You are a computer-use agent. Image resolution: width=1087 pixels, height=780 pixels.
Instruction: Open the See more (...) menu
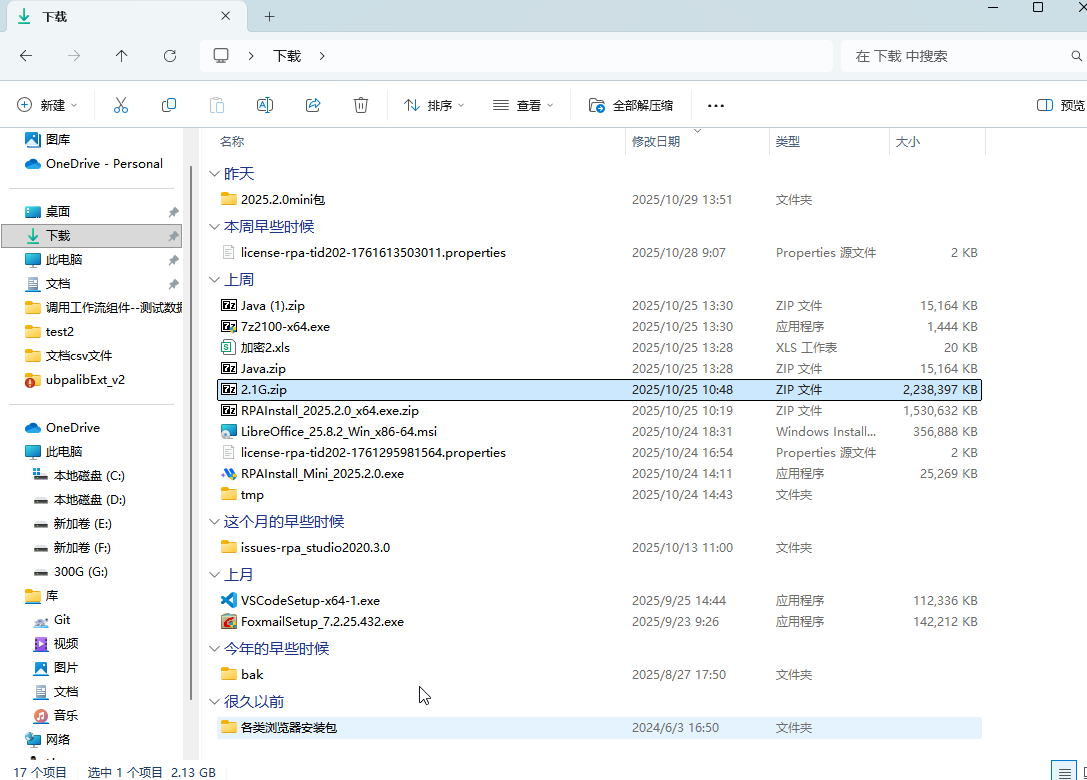pyautogui.click(x=715, y=104)
